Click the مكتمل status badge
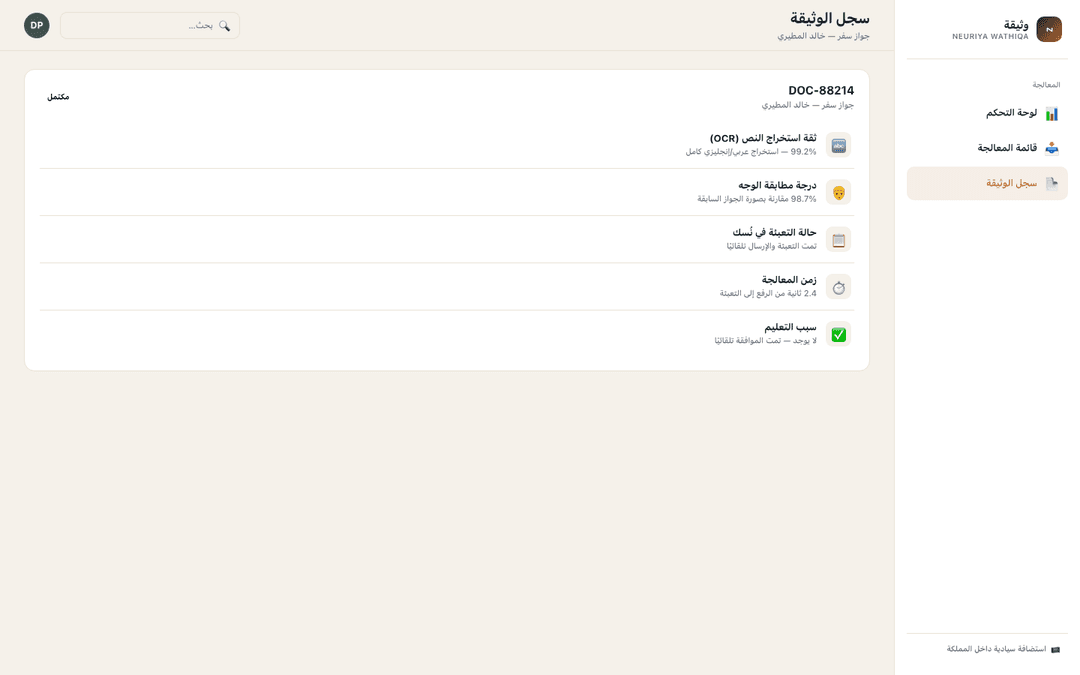1080x675 pixels. [58, 97]
